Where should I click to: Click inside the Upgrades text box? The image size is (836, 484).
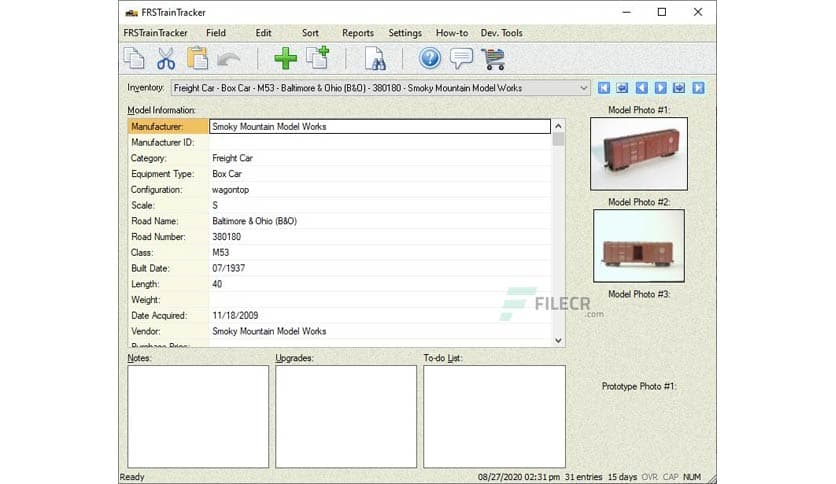pyautogui.click(x=346, y=416)
